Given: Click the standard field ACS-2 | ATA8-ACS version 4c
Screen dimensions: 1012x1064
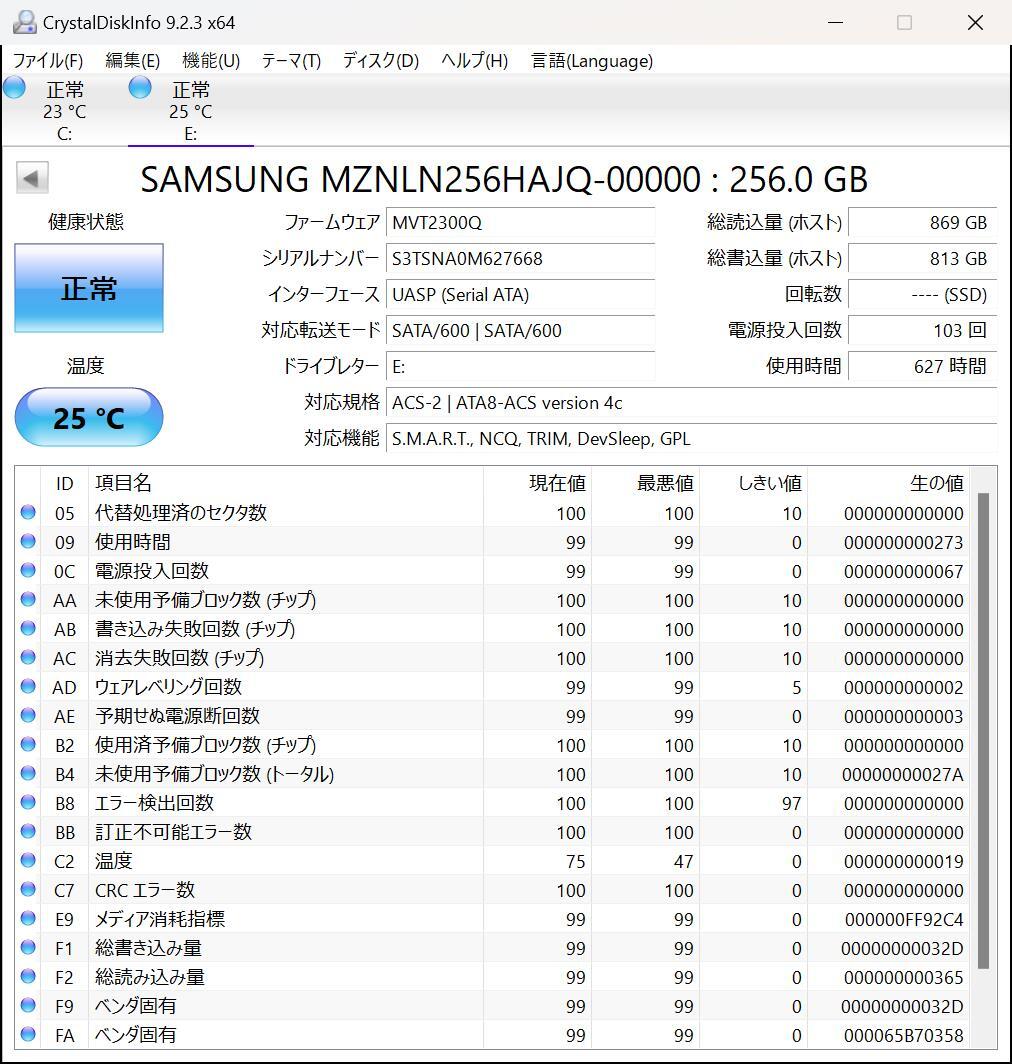Looking at the screenshot, I should (691, 403).
